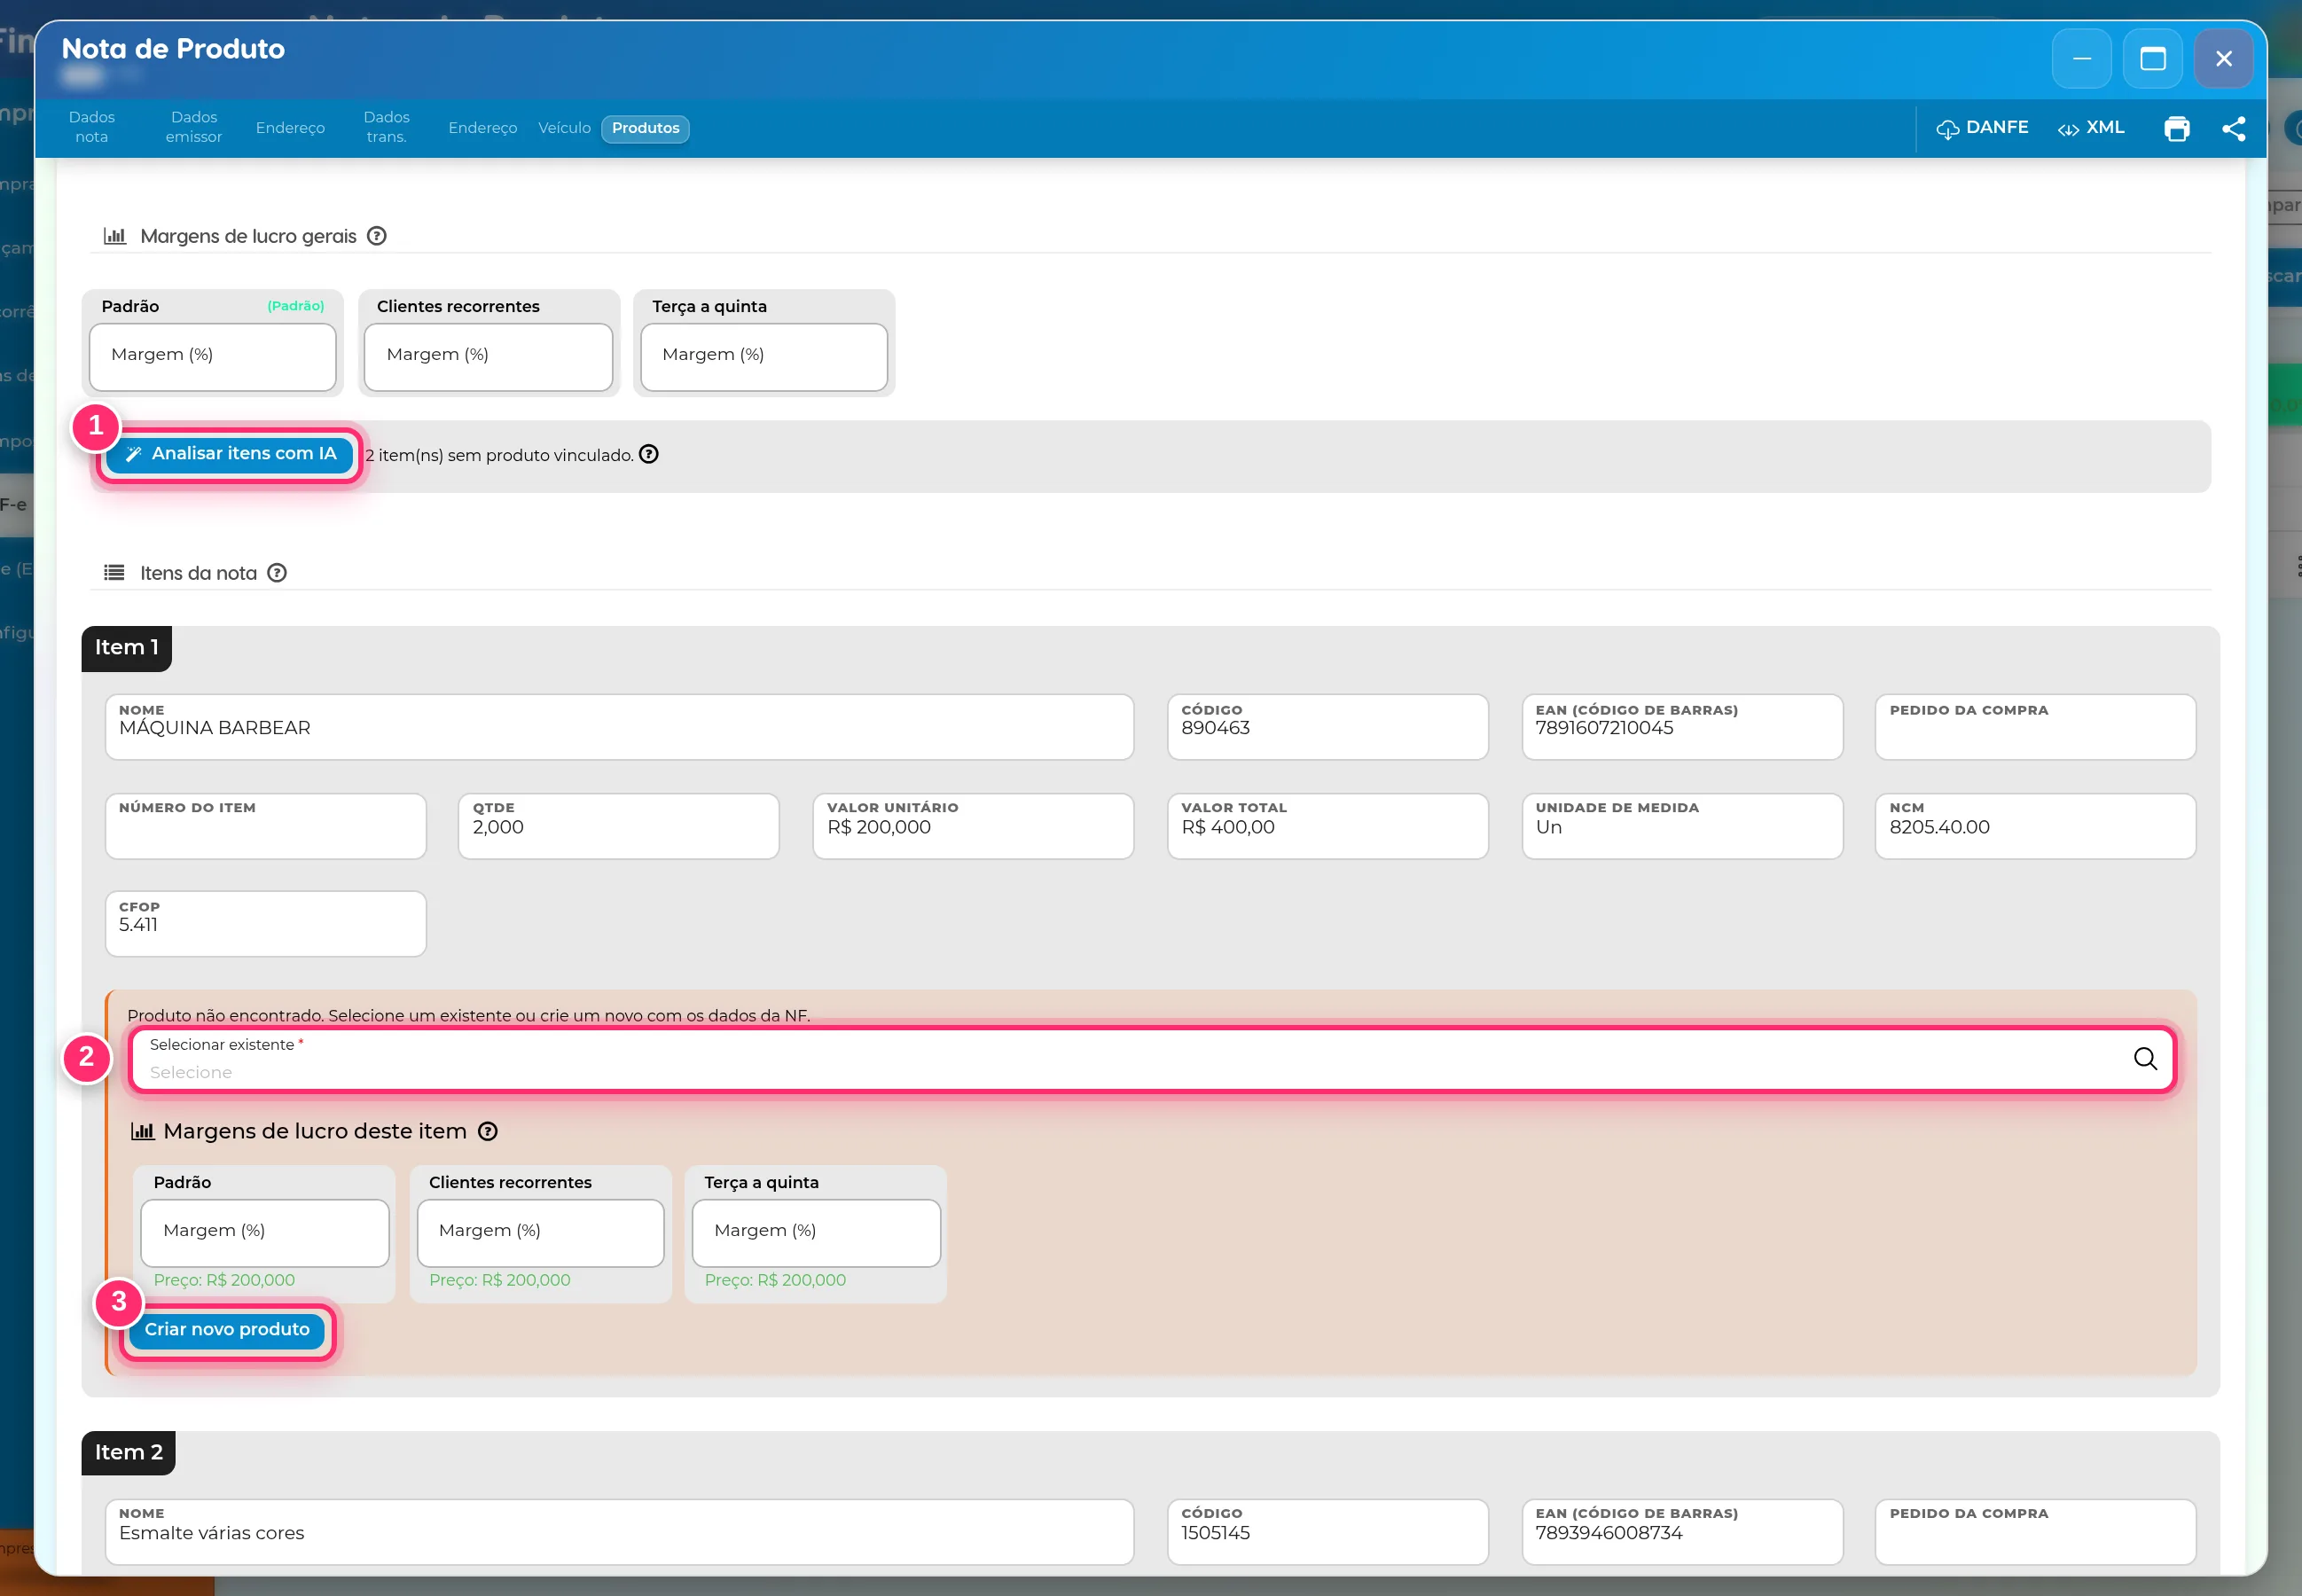Image resolution: width=2302 pixels, height=1596 pixels.
Task: Click the search magnifier in Selecionar existente
Action: click(2144, 1058)
